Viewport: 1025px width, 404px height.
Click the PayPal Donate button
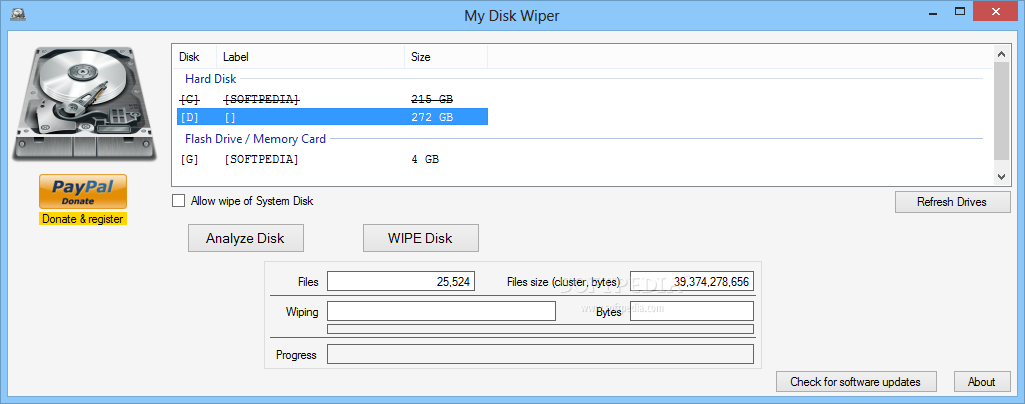coord(83,192)
